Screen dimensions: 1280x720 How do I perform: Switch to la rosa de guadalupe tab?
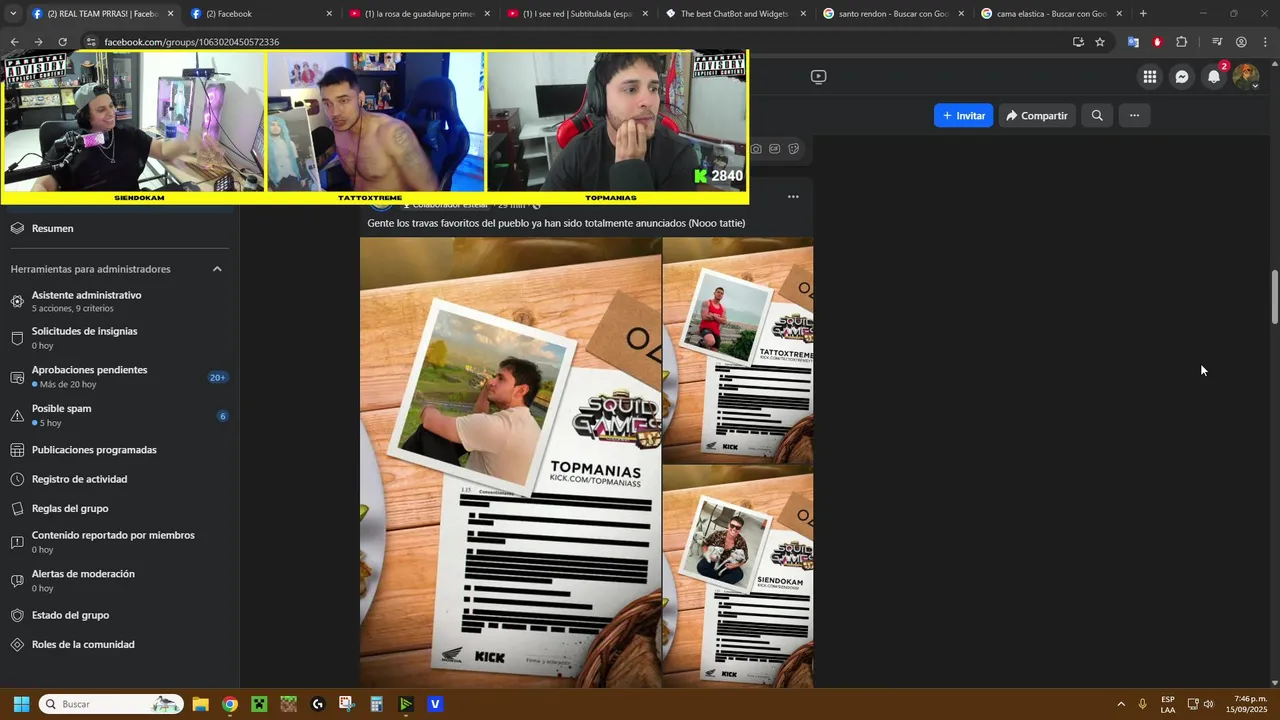tap(419, 14)
